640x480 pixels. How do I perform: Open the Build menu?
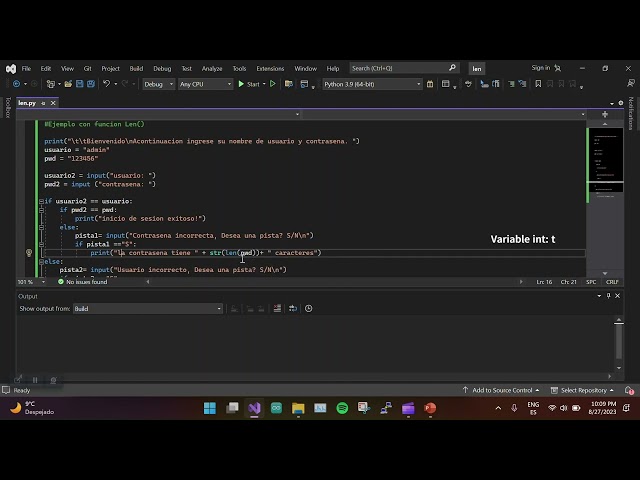pos(136,69)
